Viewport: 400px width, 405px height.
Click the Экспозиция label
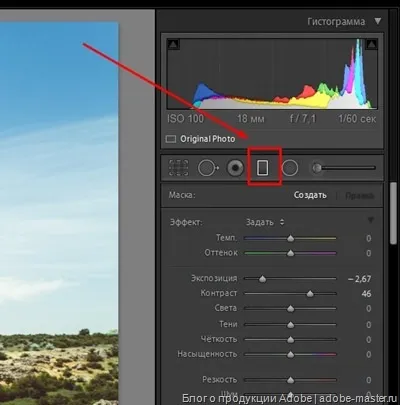click(x=214, y=278)
